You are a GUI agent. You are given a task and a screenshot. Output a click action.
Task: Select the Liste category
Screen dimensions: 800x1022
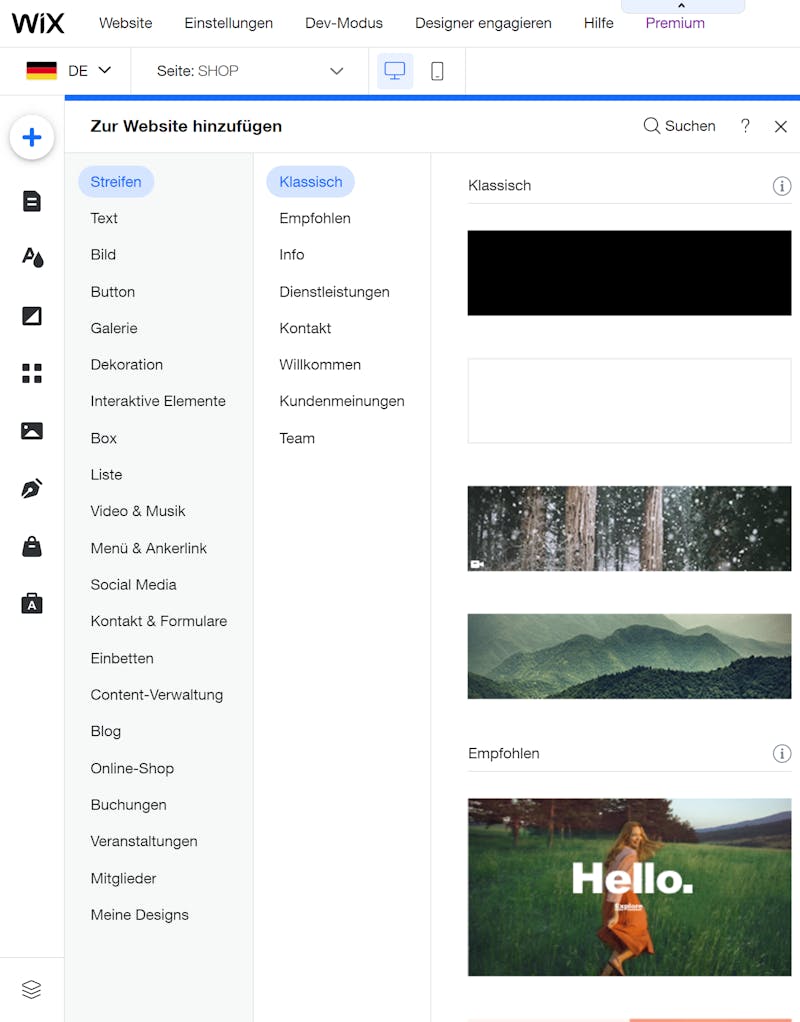[106, 475]
